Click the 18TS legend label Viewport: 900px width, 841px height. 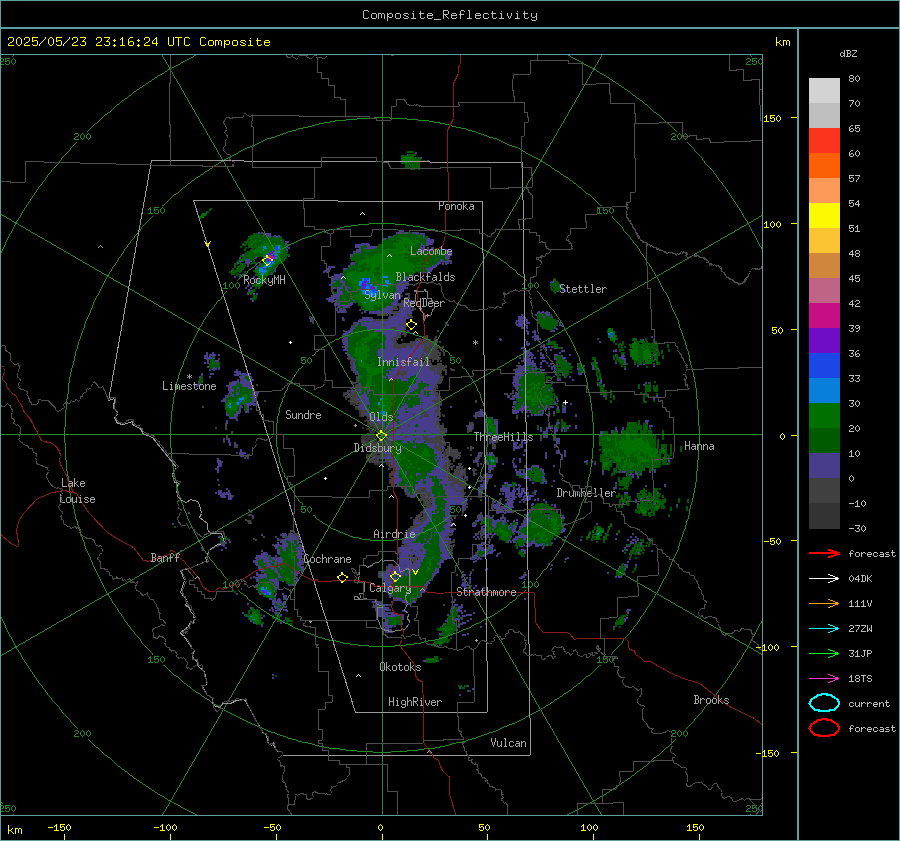pyautogui.click(x=860, y=679)
